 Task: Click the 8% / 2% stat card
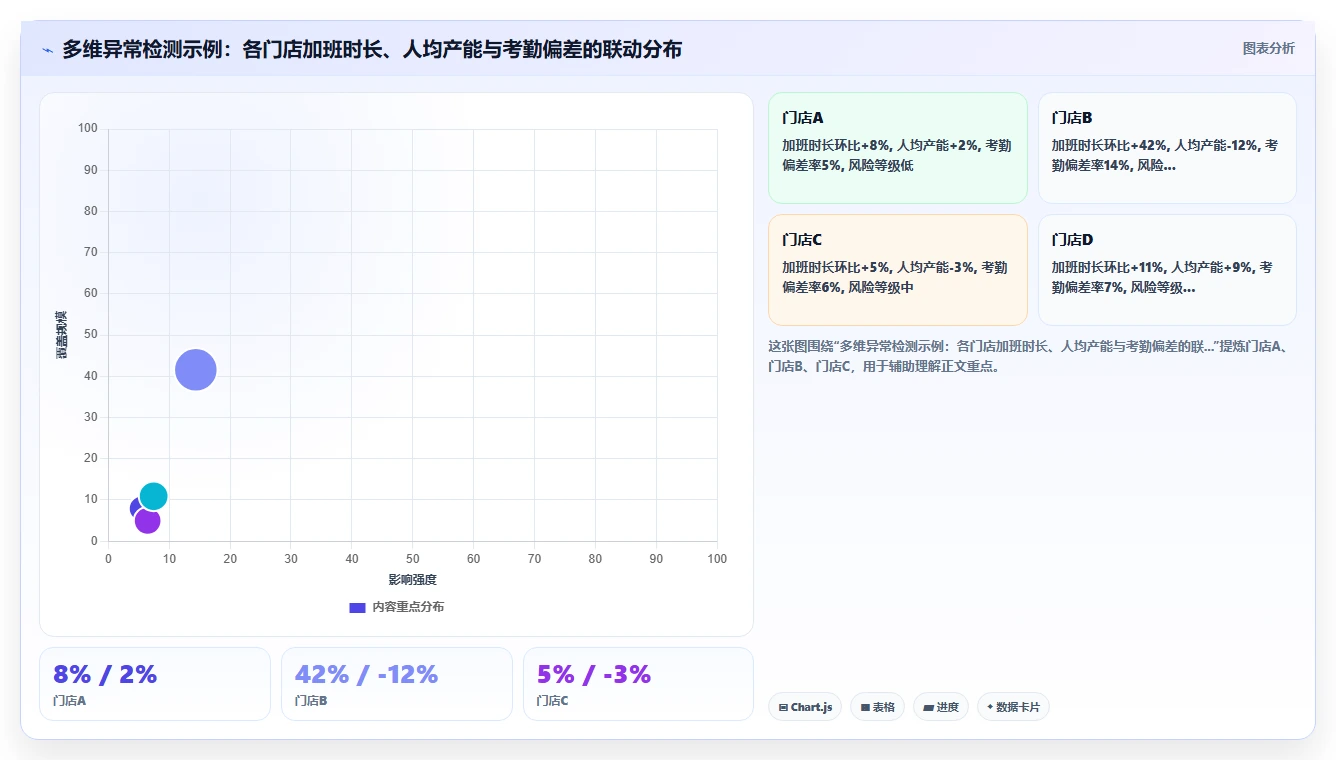pos(155,684)
